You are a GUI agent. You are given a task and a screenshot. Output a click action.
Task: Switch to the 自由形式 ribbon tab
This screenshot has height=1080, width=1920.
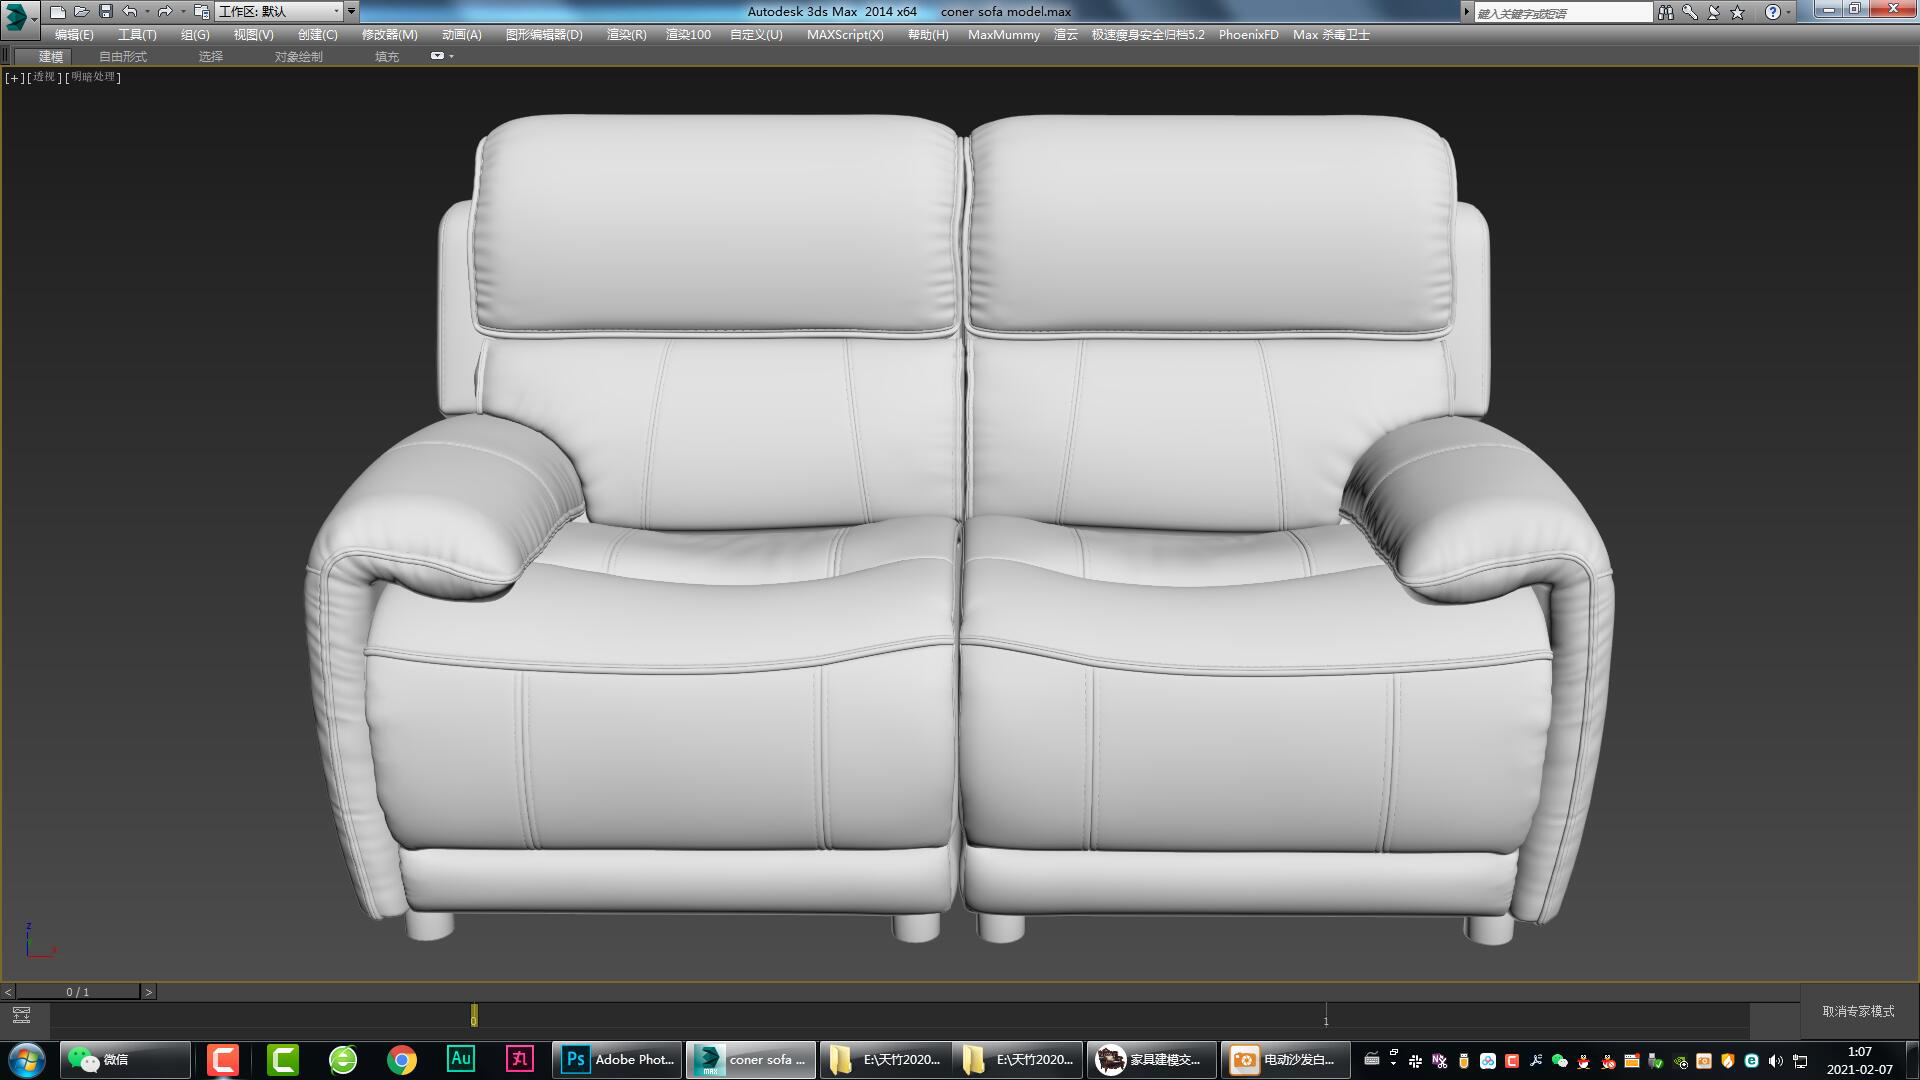(x=121, y=56)
